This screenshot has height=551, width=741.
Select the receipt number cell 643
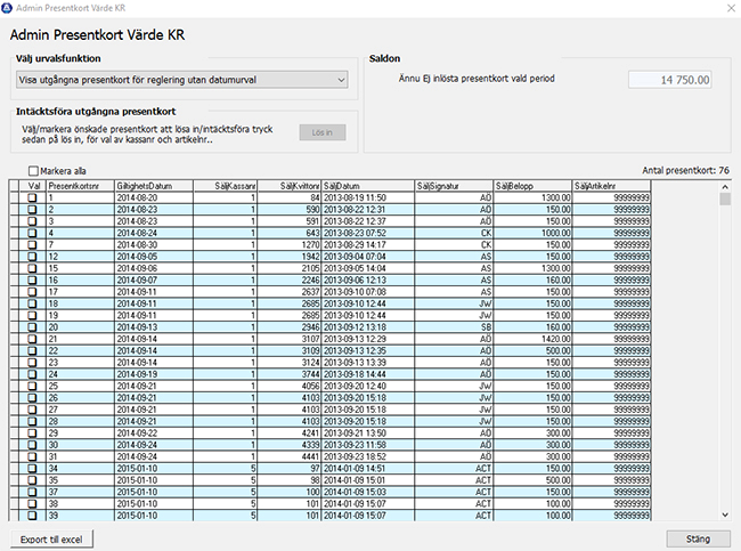[x=289, y=233]
